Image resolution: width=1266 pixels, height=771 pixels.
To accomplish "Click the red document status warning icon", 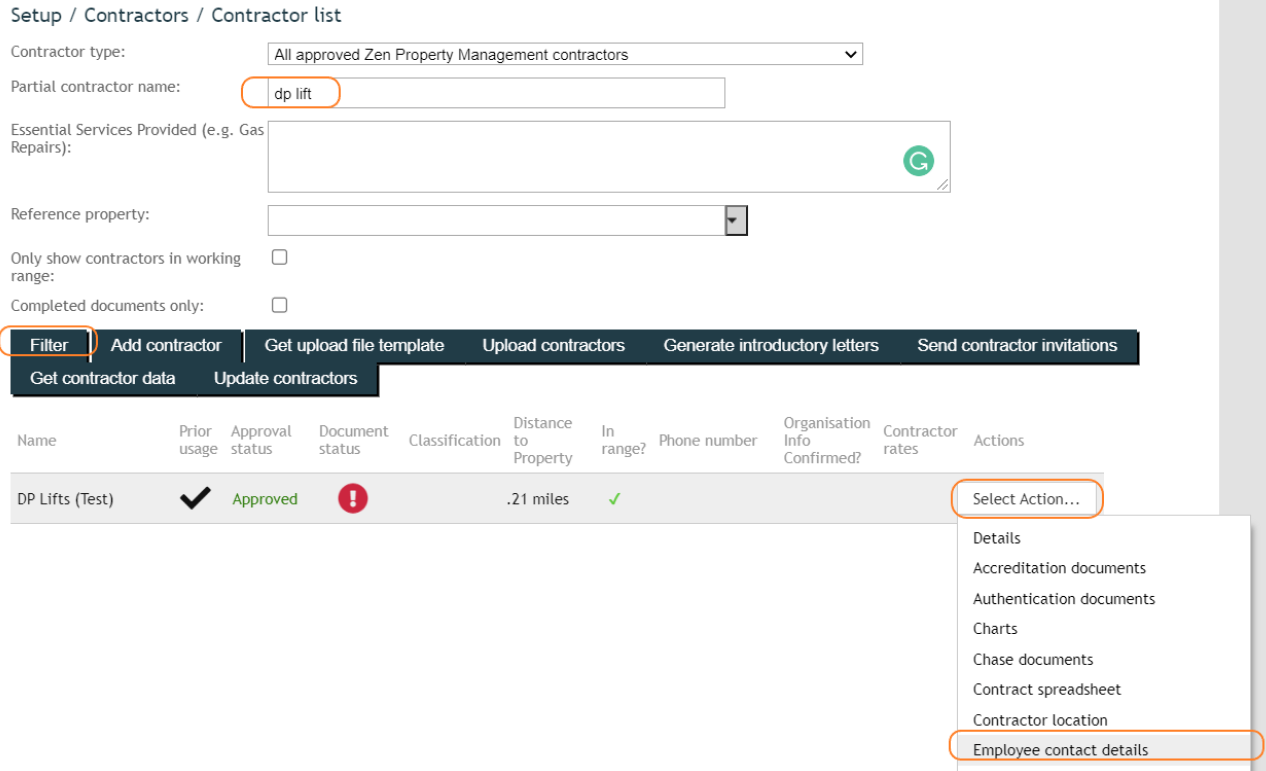I will (353, 498).
